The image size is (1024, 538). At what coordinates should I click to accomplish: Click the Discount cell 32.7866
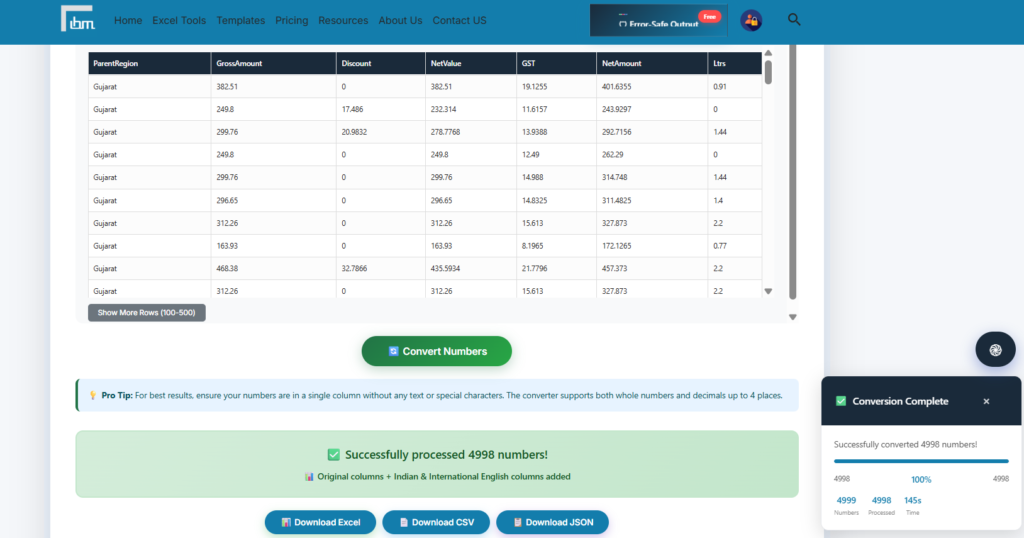tap(381, 268)
